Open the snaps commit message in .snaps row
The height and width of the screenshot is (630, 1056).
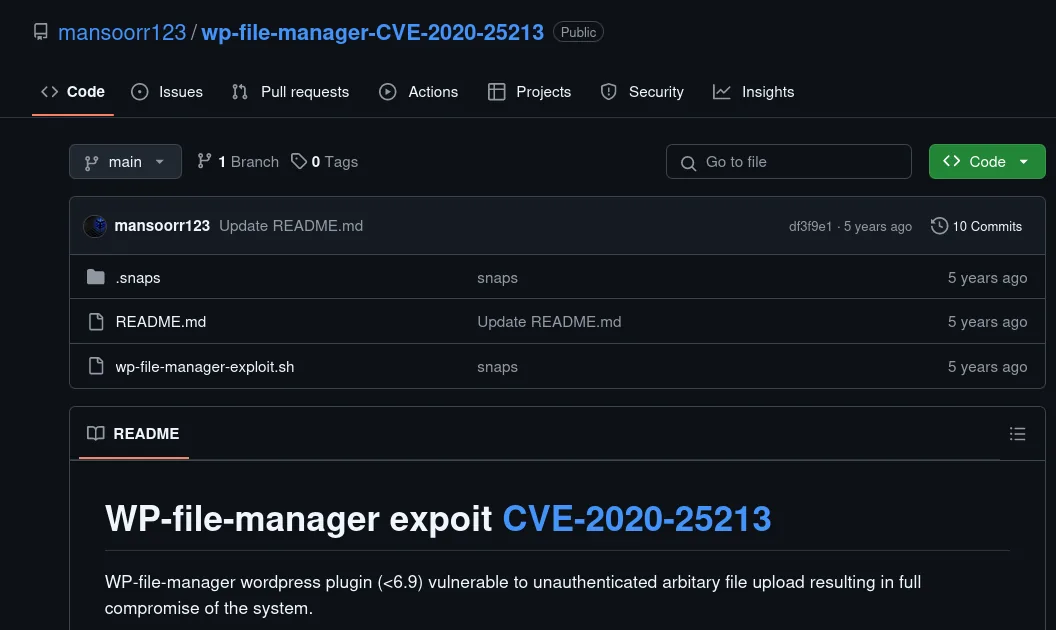point(498,278)
